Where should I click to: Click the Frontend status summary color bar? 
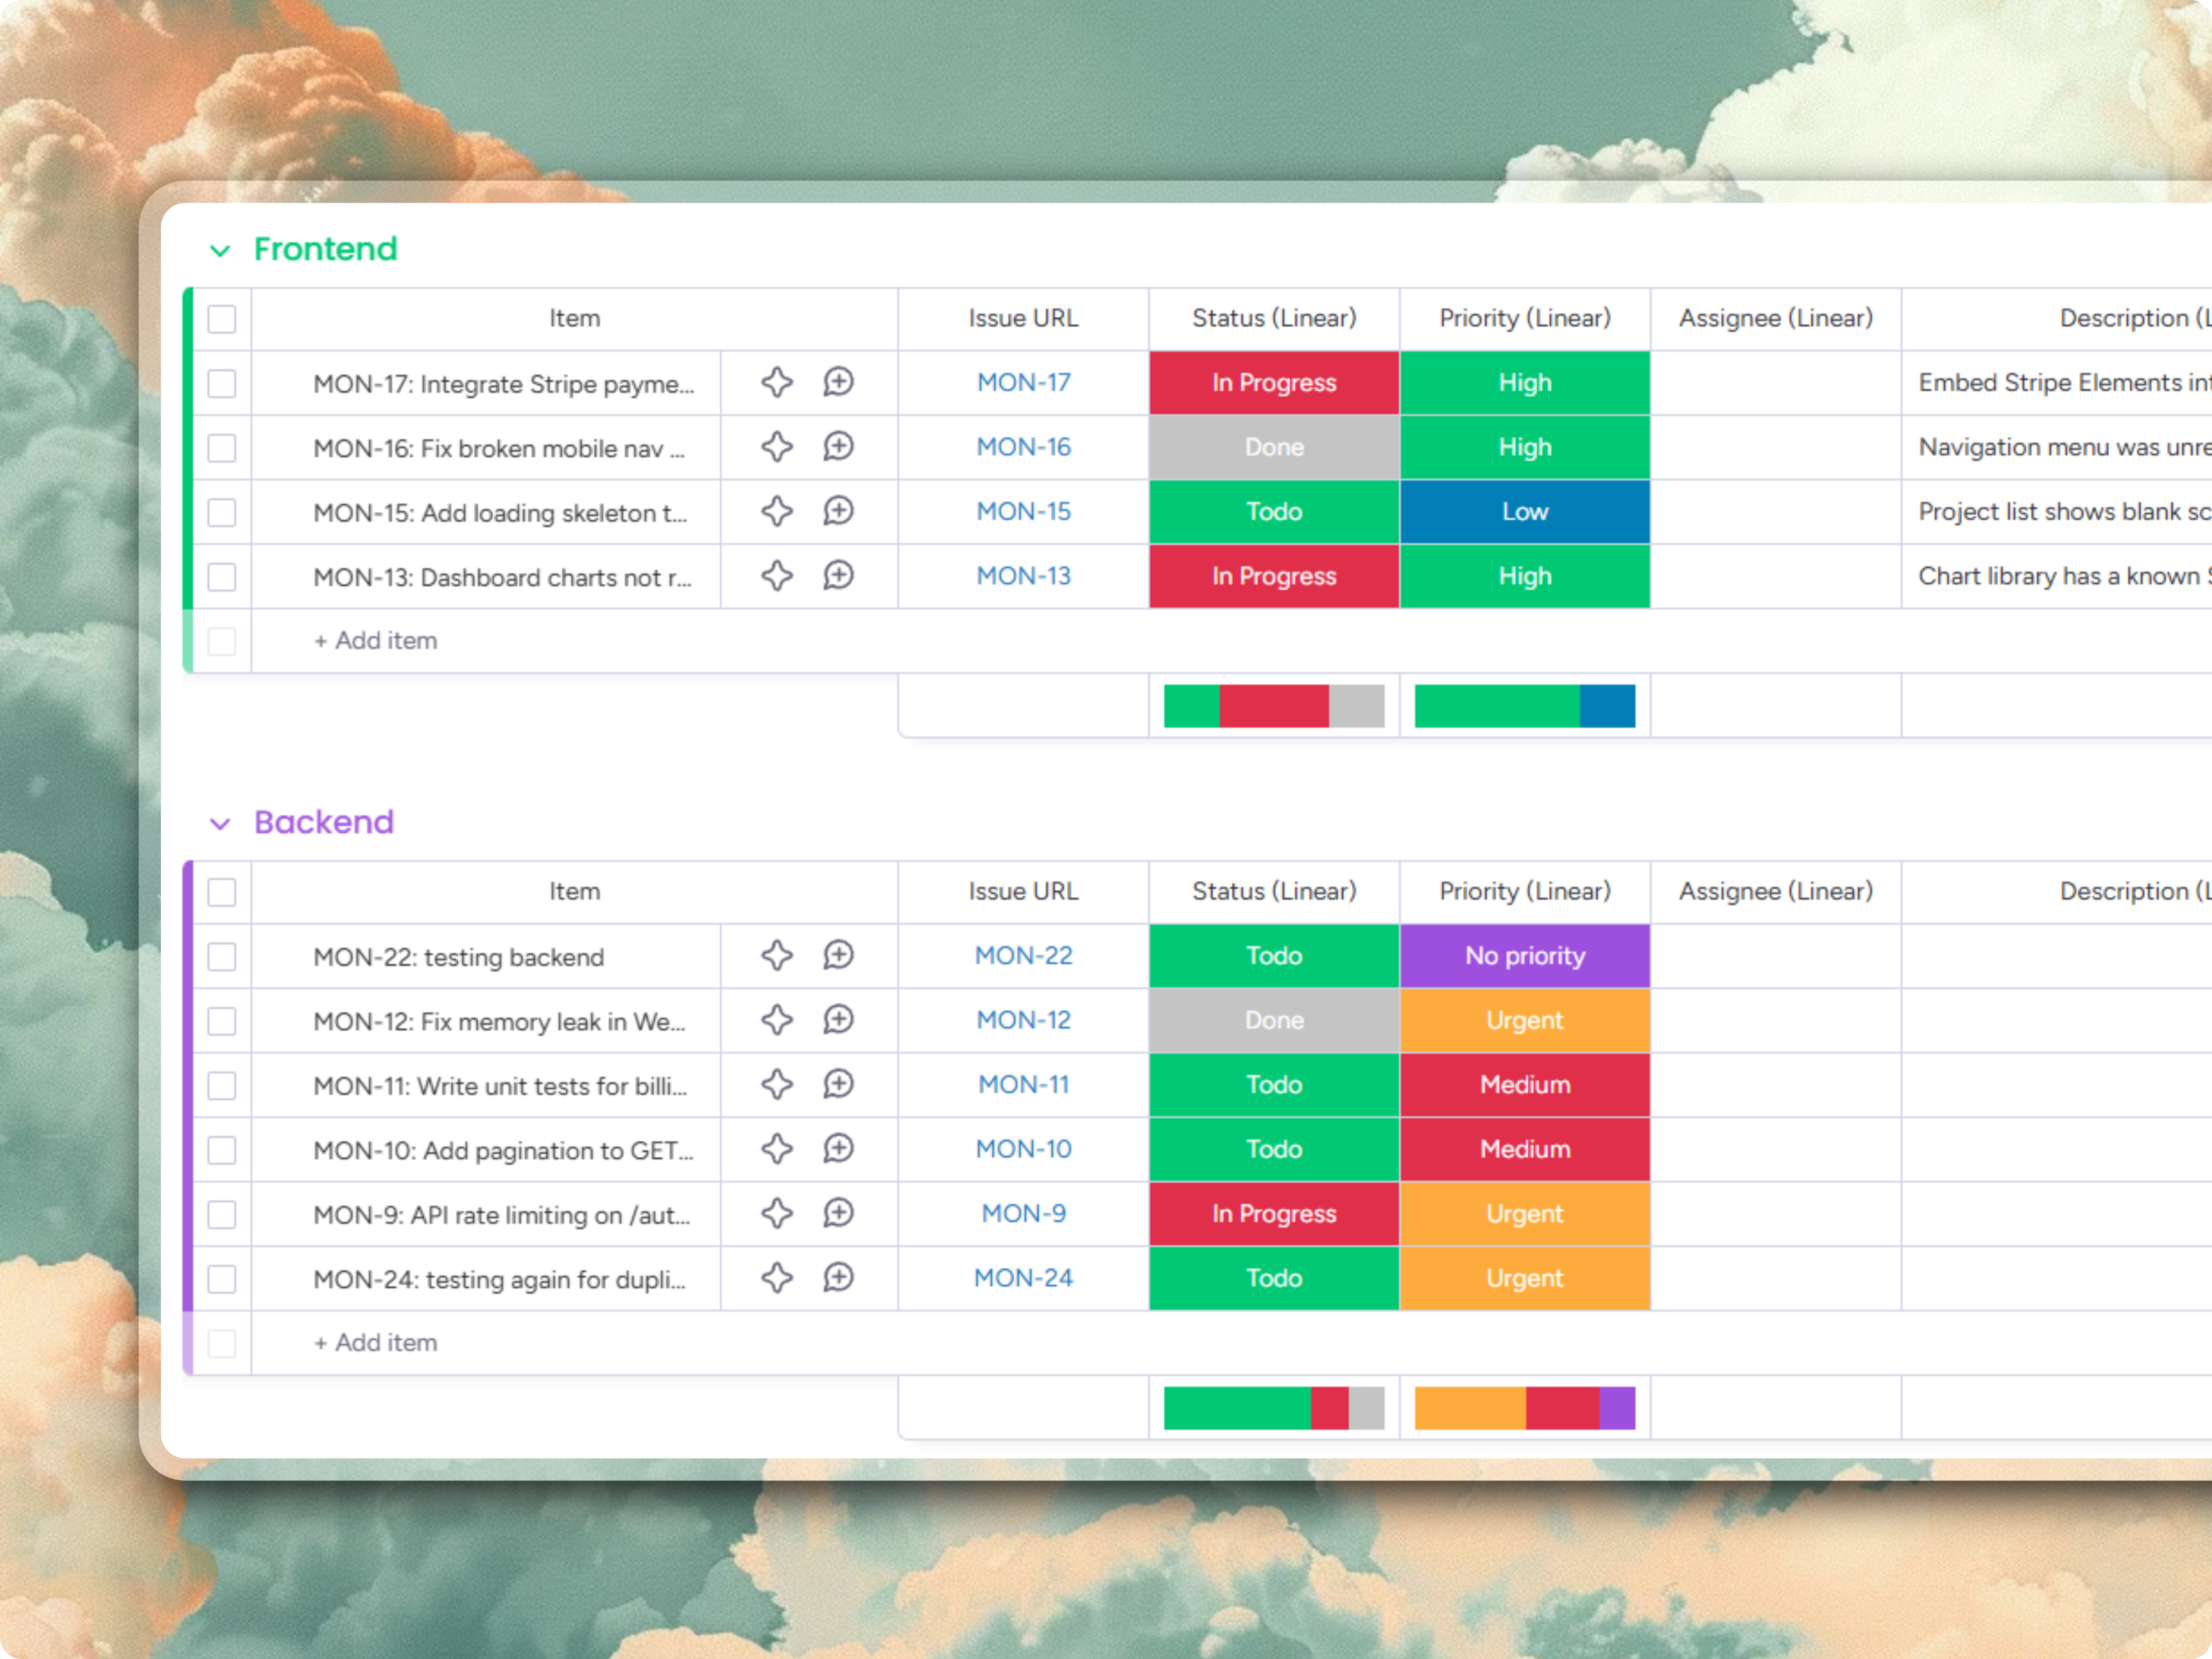click(1273, 706)
